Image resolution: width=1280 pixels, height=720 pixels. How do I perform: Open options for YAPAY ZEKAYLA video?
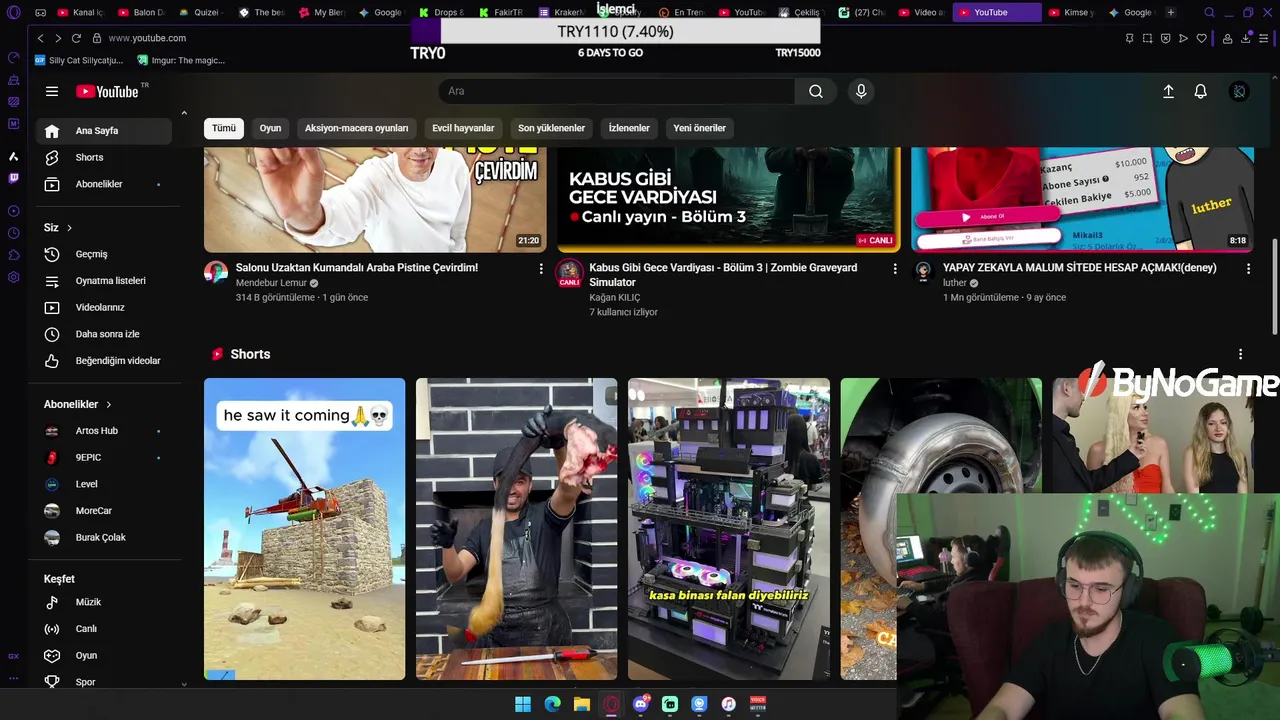[1248, 268]
